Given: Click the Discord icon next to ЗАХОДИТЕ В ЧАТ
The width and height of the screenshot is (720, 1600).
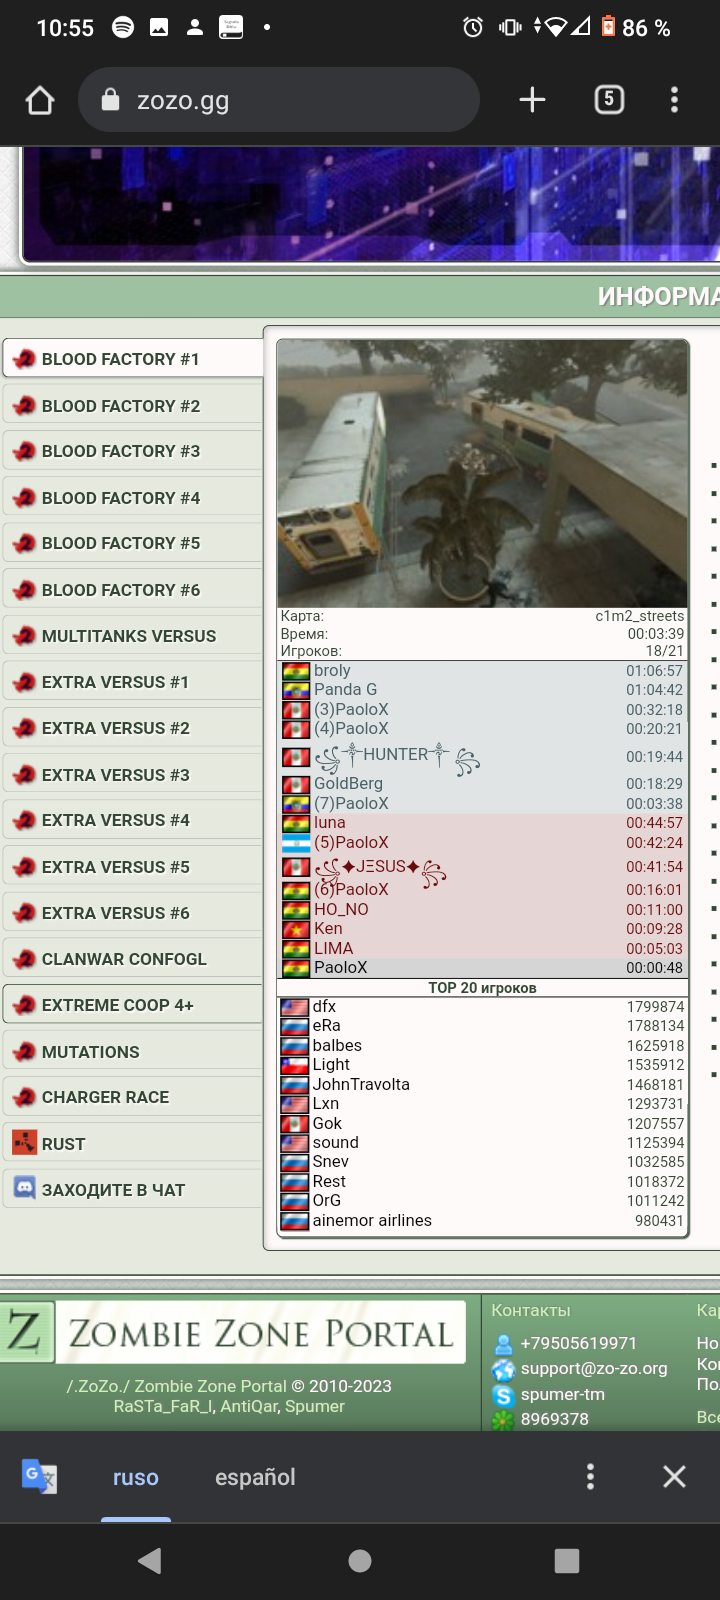Looking at the screenshot, I should click(24, 1188).
